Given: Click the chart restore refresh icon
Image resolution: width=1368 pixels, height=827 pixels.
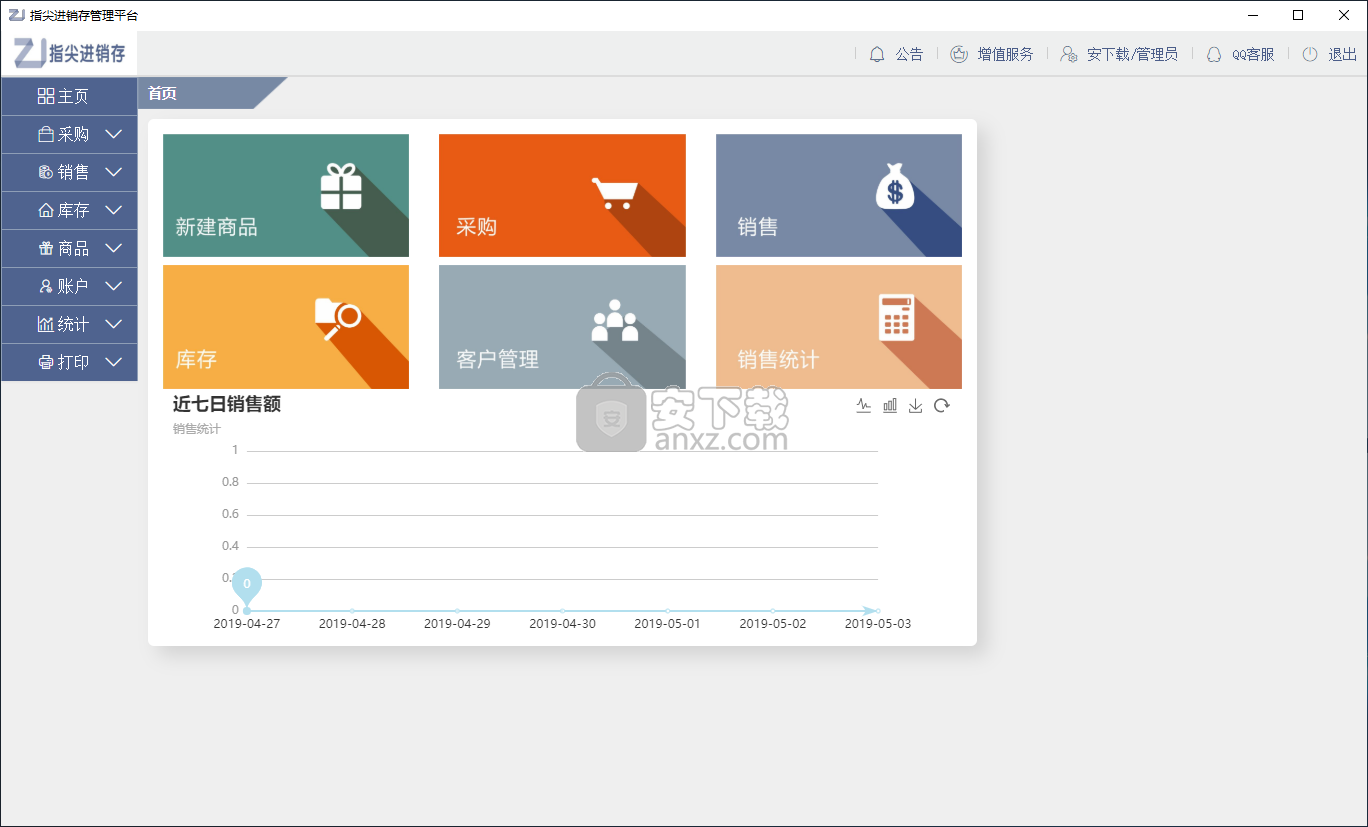Looking at the screenshot, I should pos(941,405).
